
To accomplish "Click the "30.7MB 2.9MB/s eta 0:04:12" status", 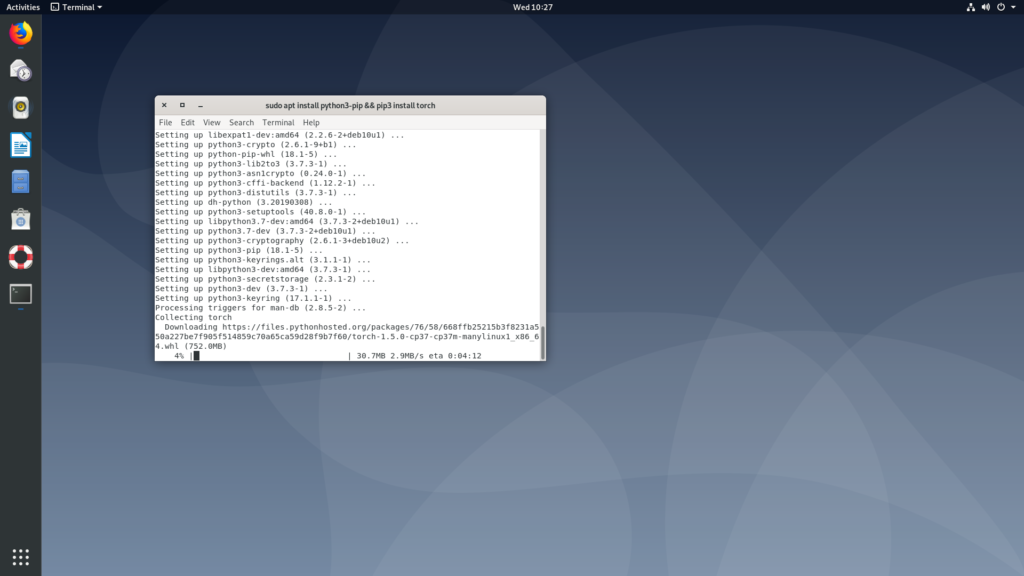I will 419,356.
